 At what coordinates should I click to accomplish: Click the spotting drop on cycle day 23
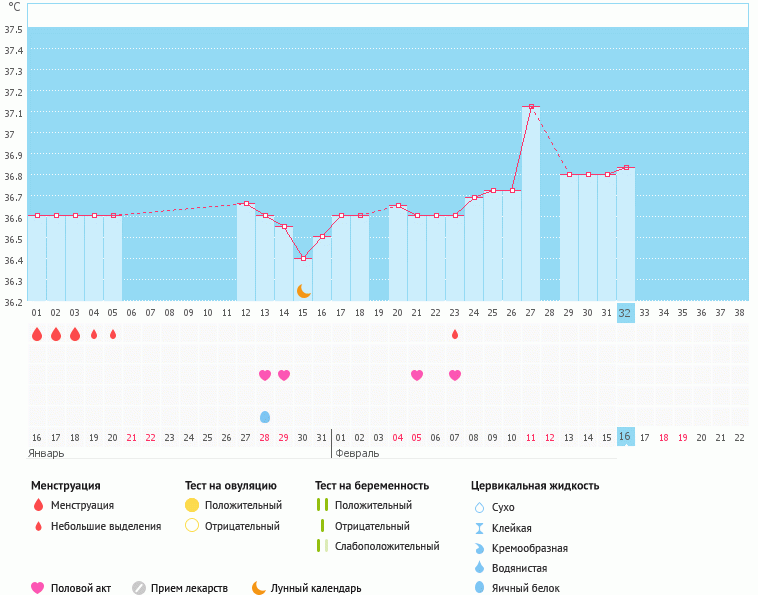[455, 334]
